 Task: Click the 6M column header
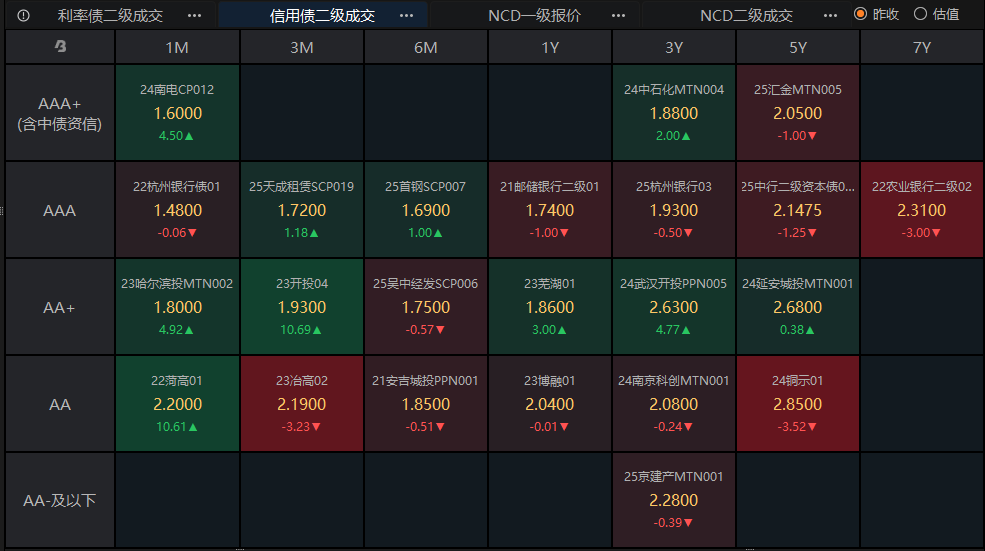[x=425, y=47]
